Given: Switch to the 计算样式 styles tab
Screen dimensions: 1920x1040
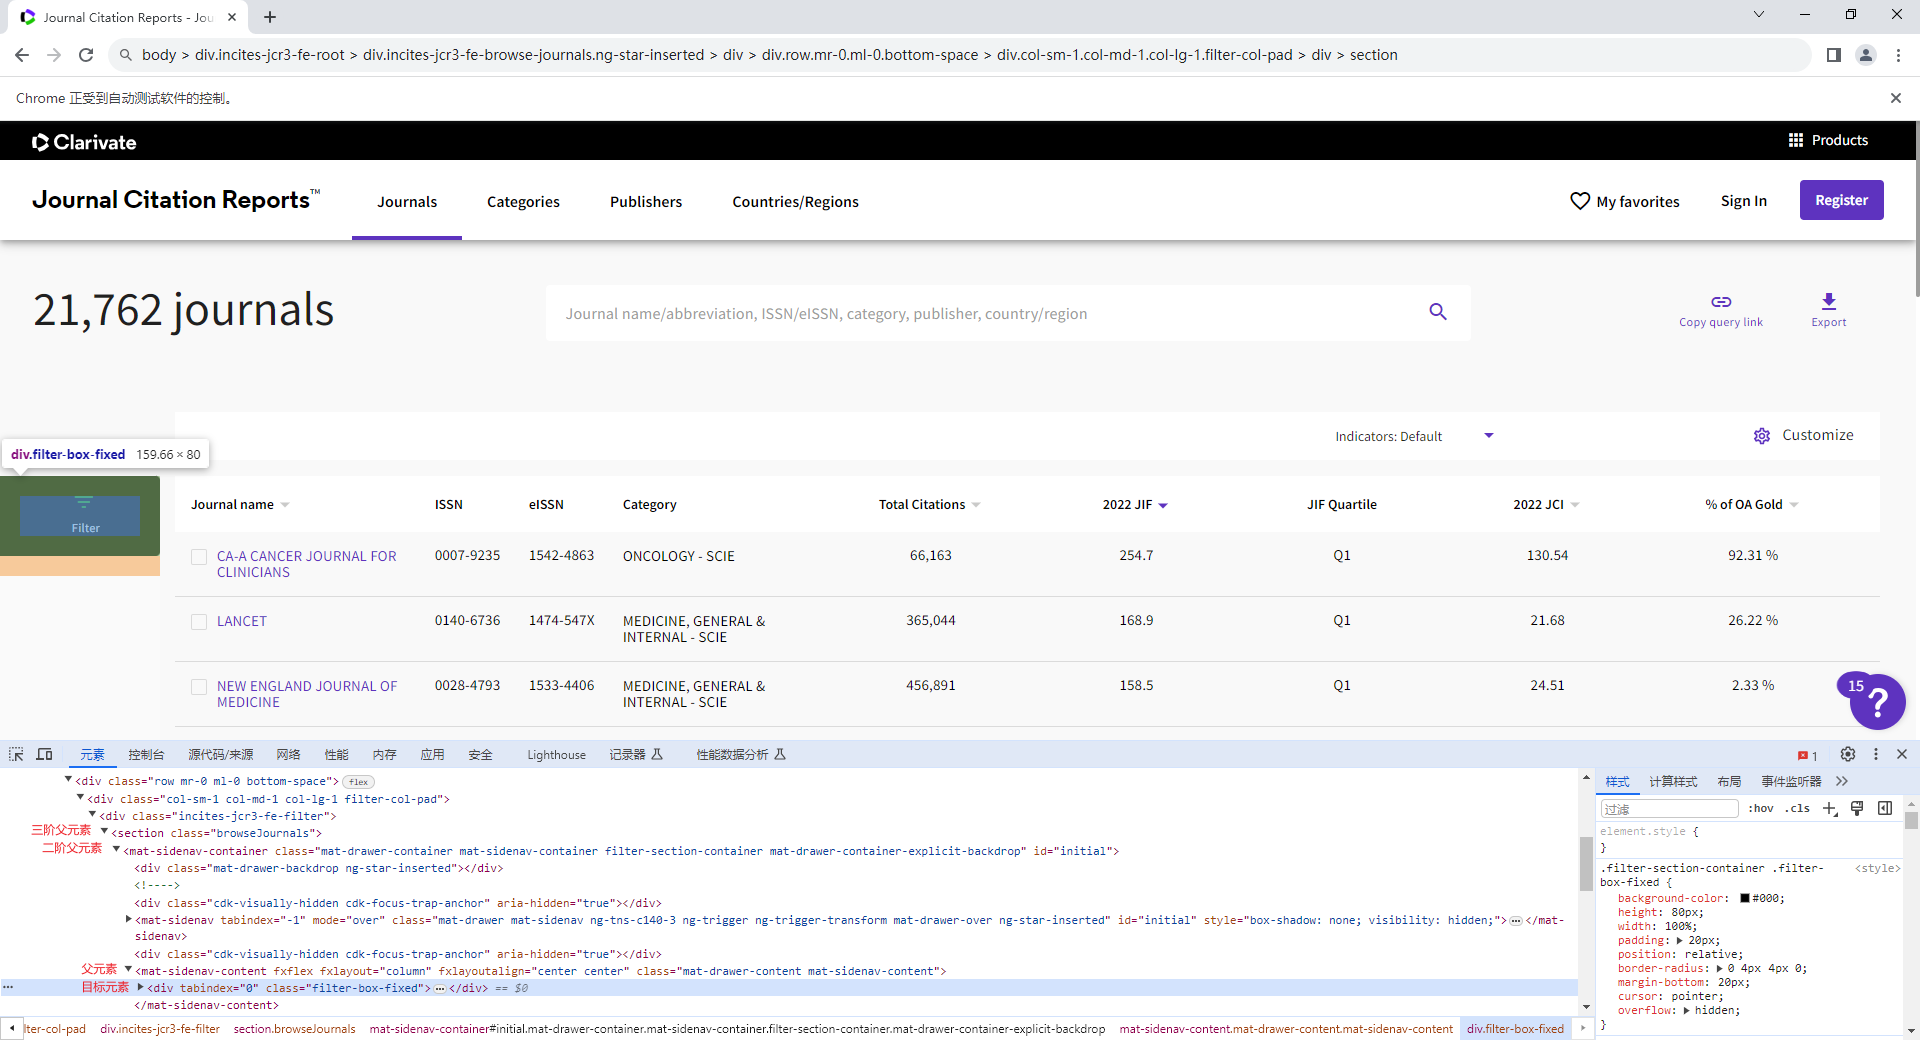Looking at the screenshot, I should [1673, 782].
